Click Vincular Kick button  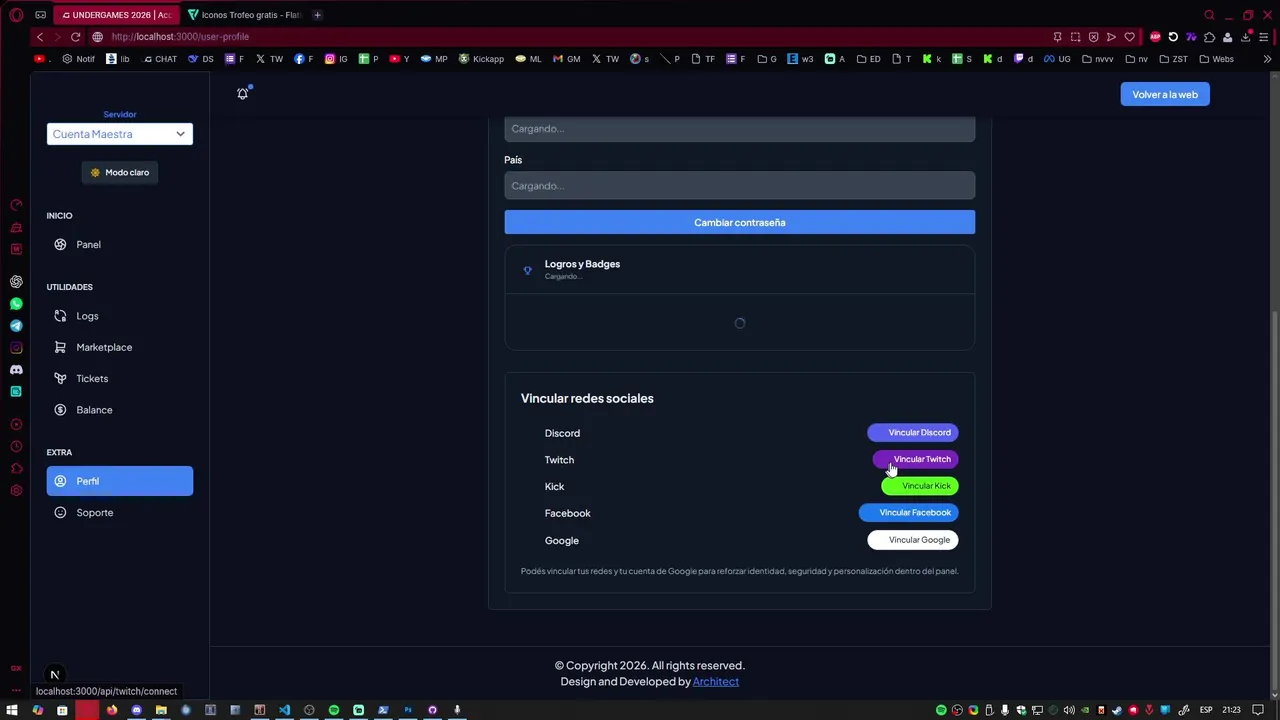[920, 486]
